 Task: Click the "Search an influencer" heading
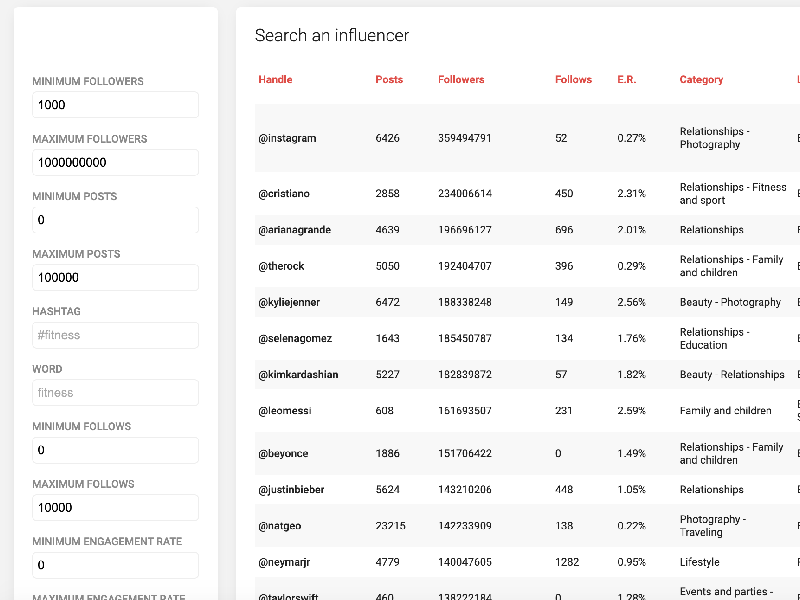[x=332, y=35]
